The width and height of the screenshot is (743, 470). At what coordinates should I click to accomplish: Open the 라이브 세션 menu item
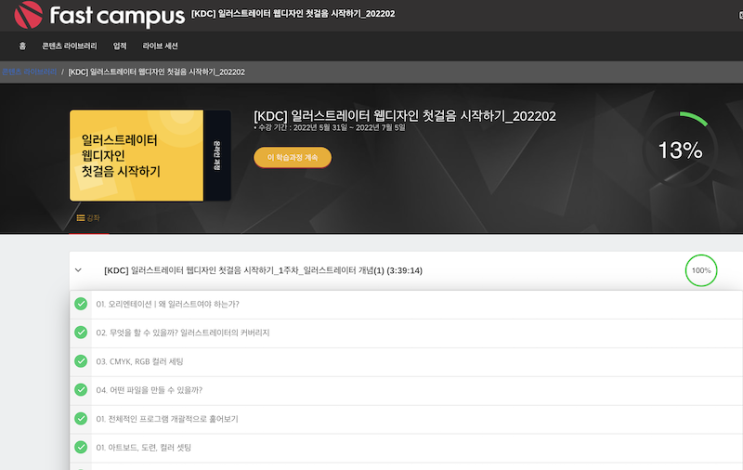(160, 46)
